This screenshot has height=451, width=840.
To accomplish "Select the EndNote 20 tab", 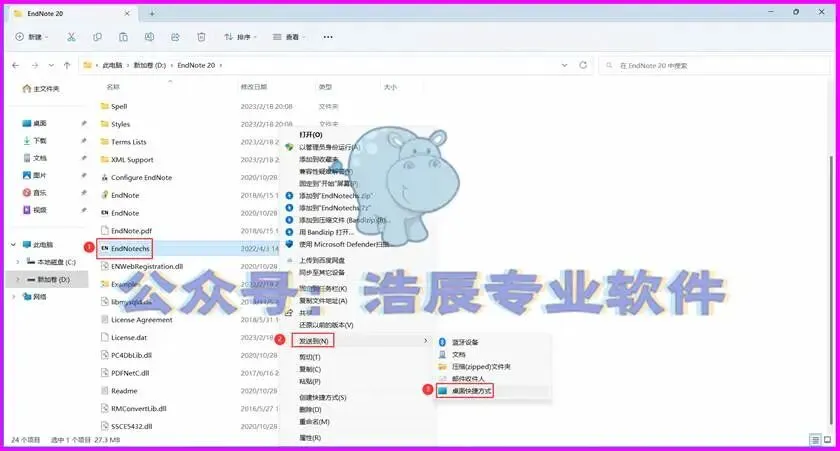I will 72,13.
